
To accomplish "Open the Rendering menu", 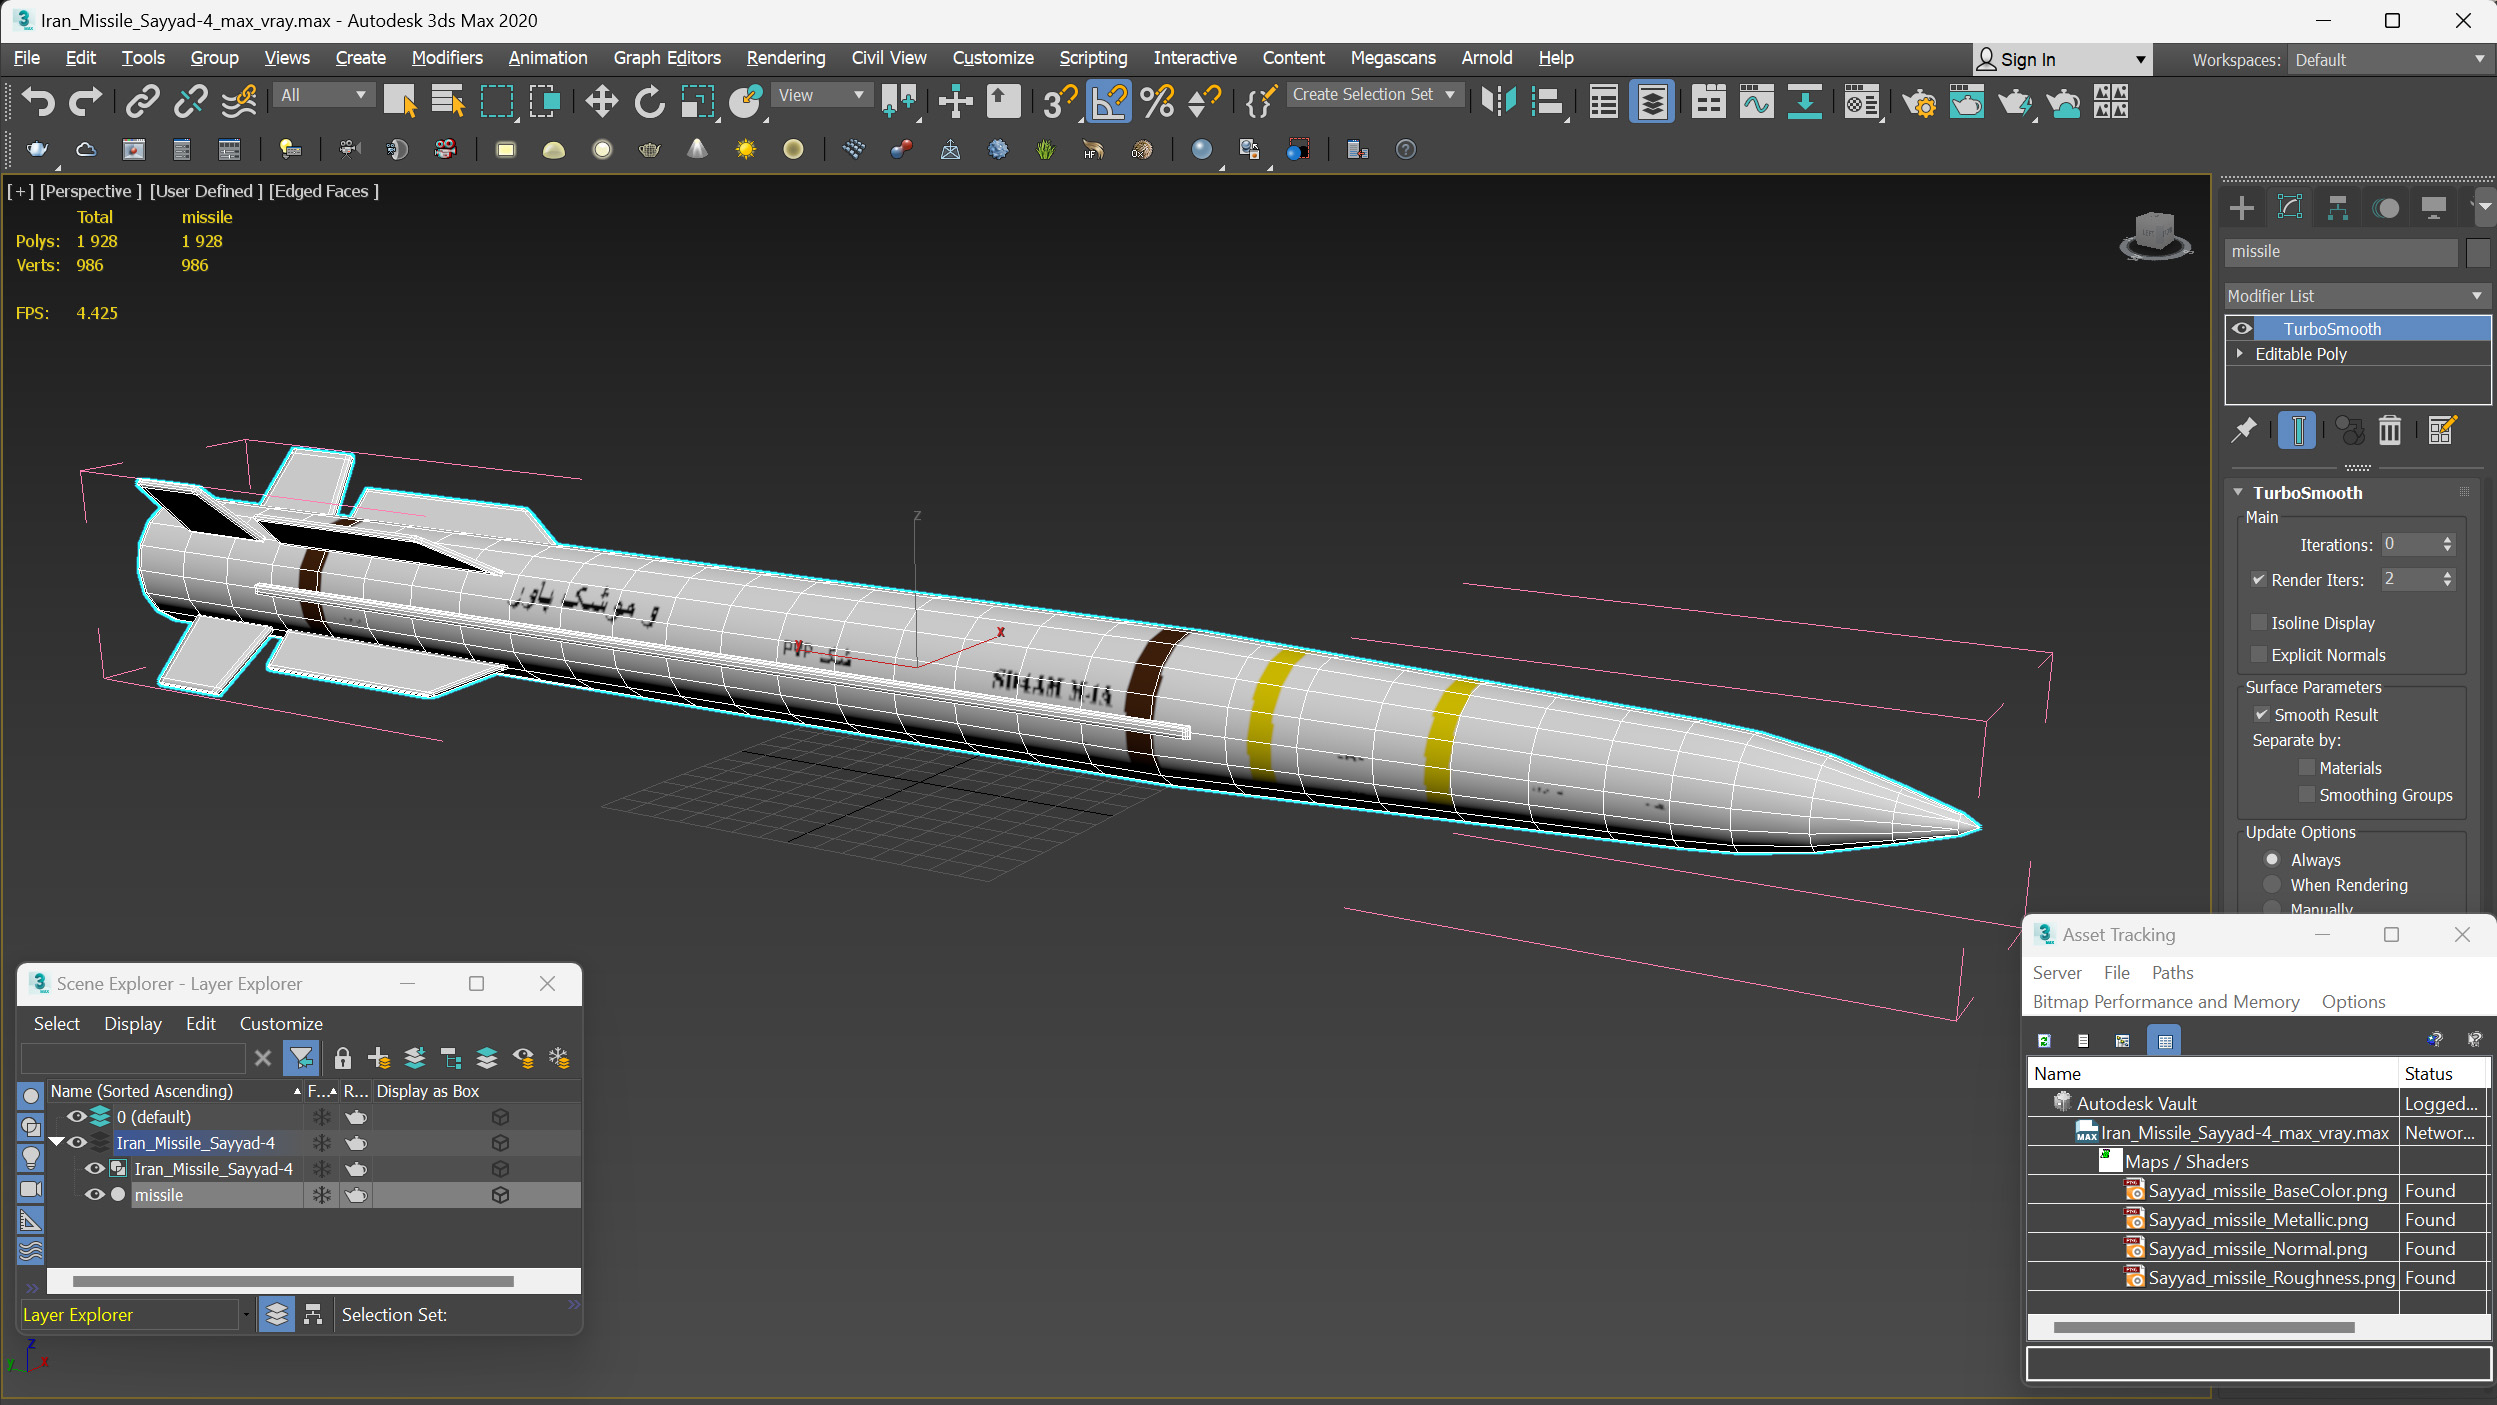I will click(x=786, y=58).
